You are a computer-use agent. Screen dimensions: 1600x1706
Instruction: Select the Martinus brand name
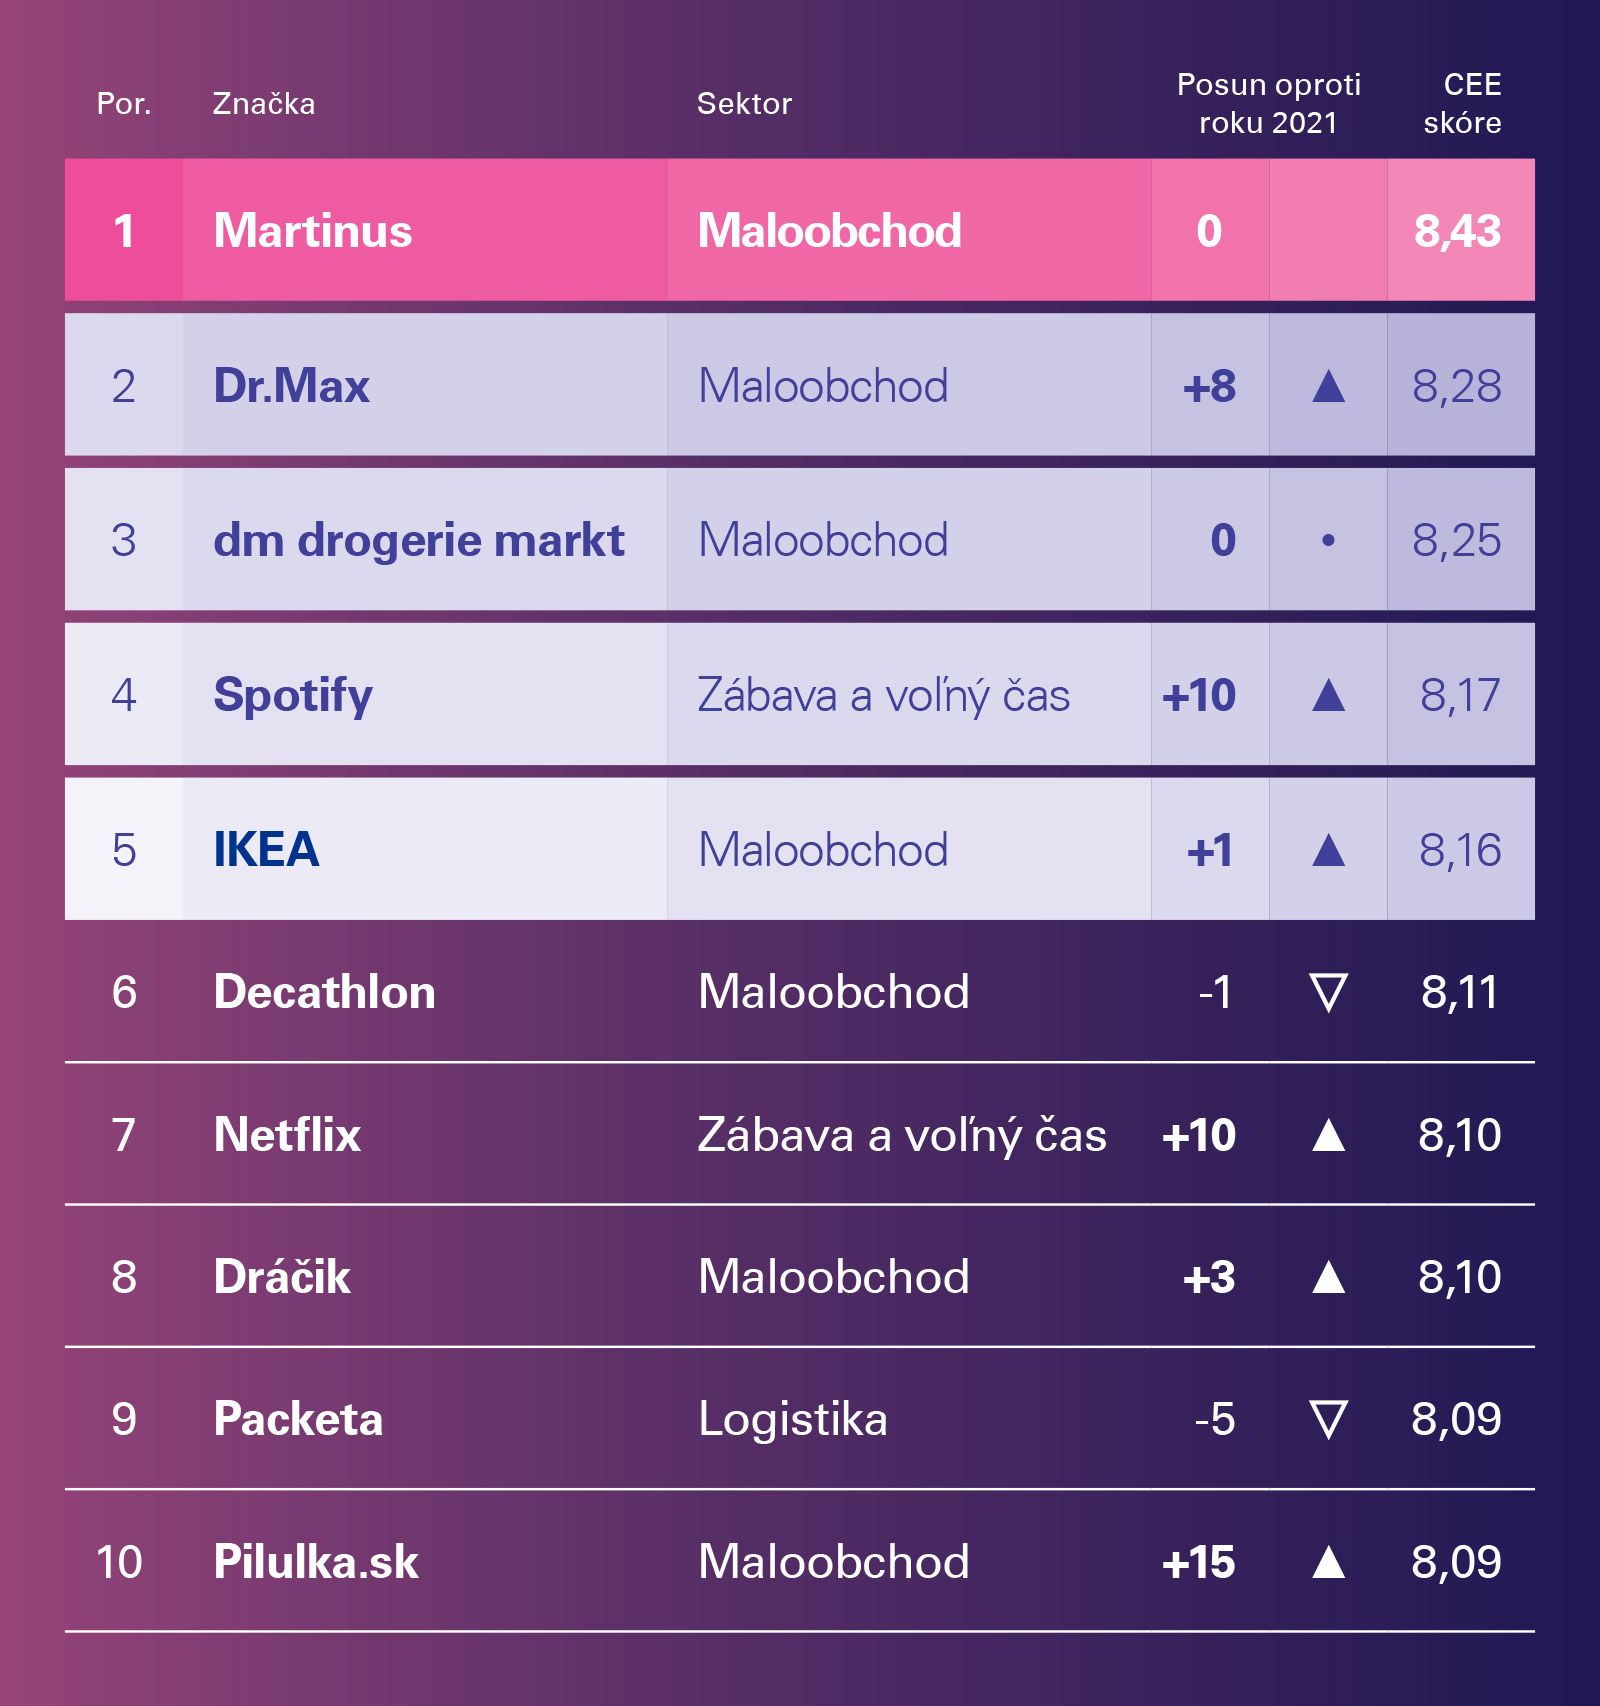(313, 231)
